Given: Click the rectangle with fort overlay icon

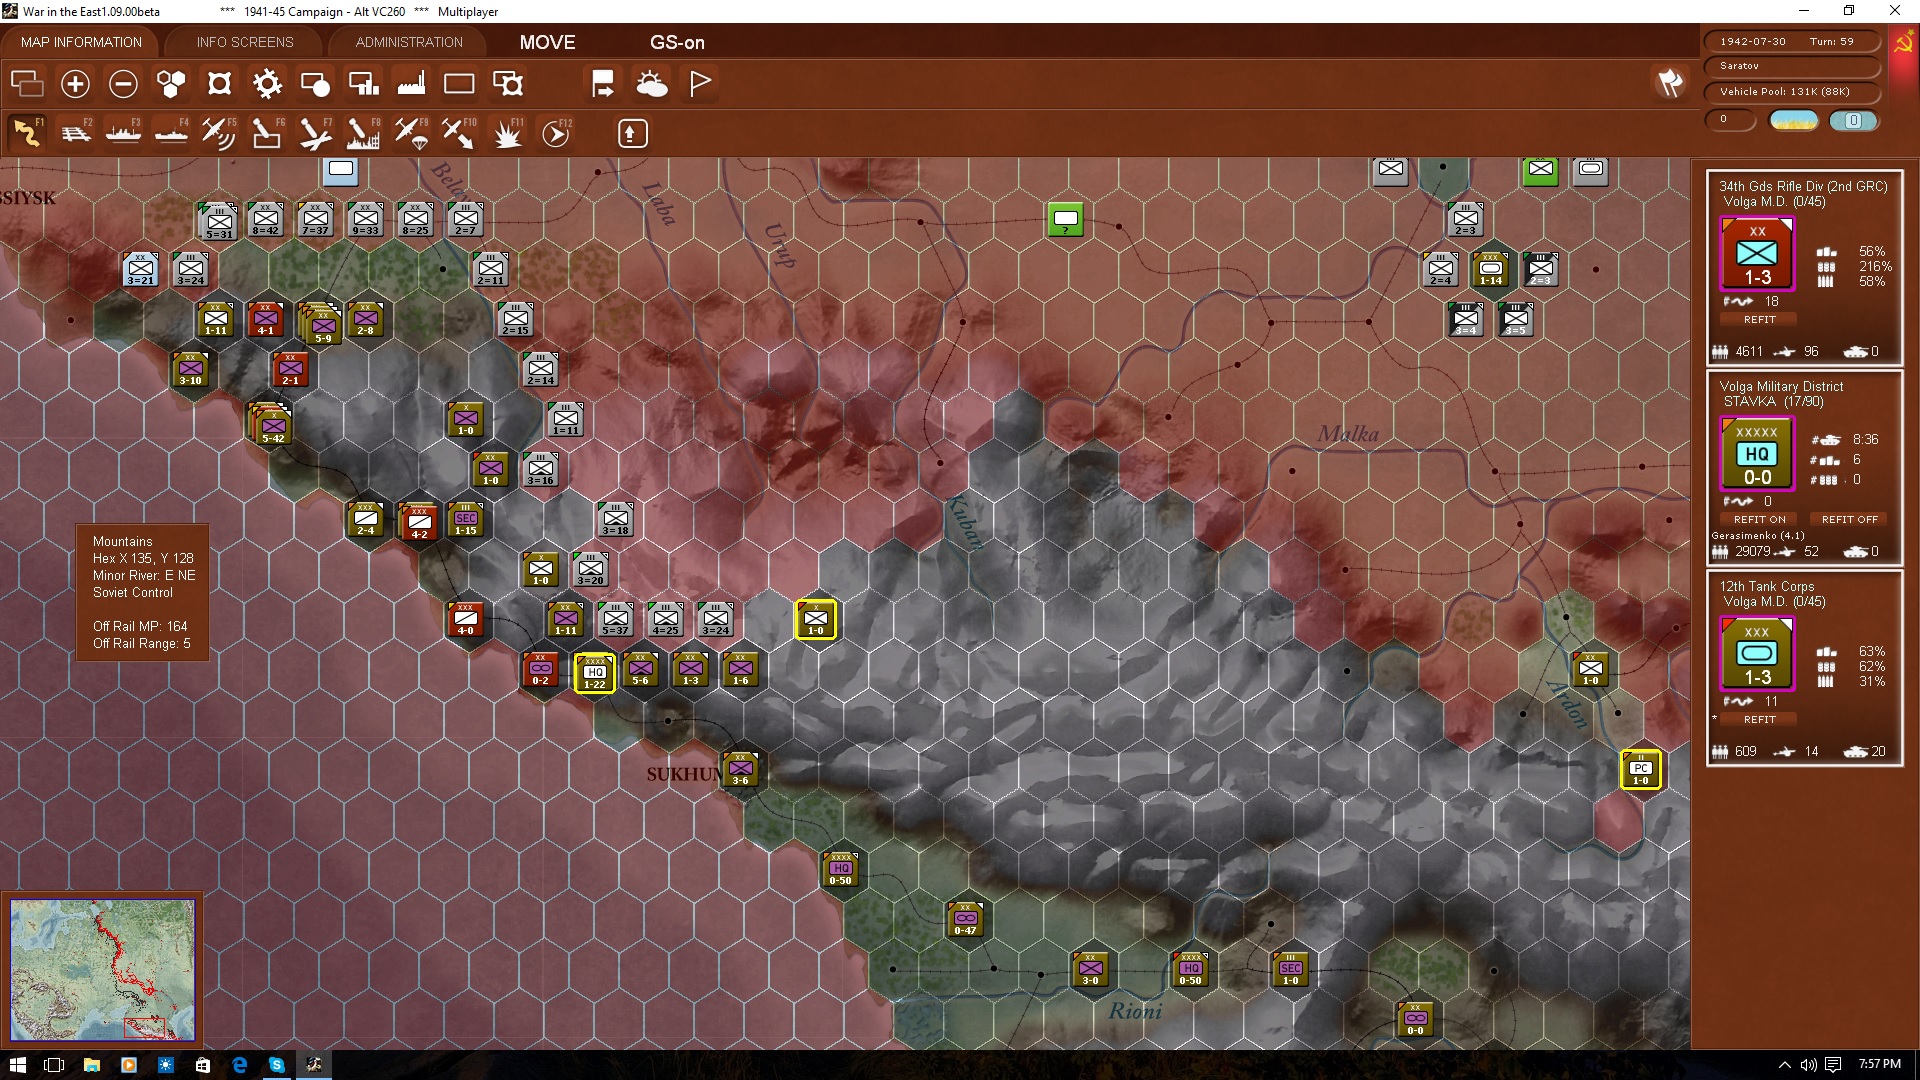Looking at the screenshot, I should point(508,84).
